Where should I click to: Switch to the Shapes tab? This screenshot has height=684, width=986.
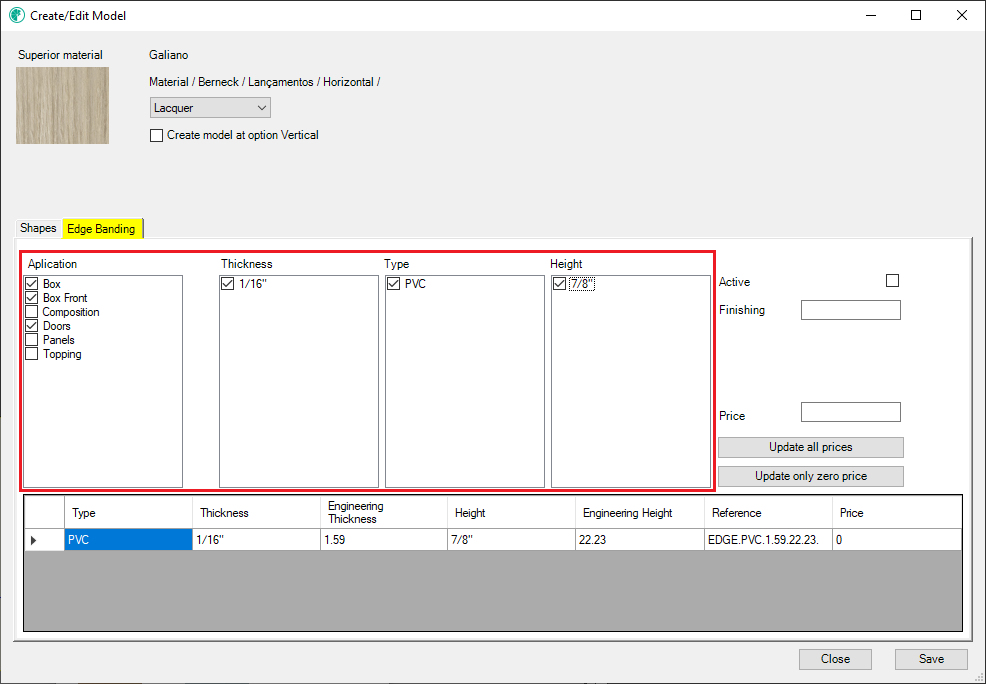pyautogui.click(x=38, y=228)
